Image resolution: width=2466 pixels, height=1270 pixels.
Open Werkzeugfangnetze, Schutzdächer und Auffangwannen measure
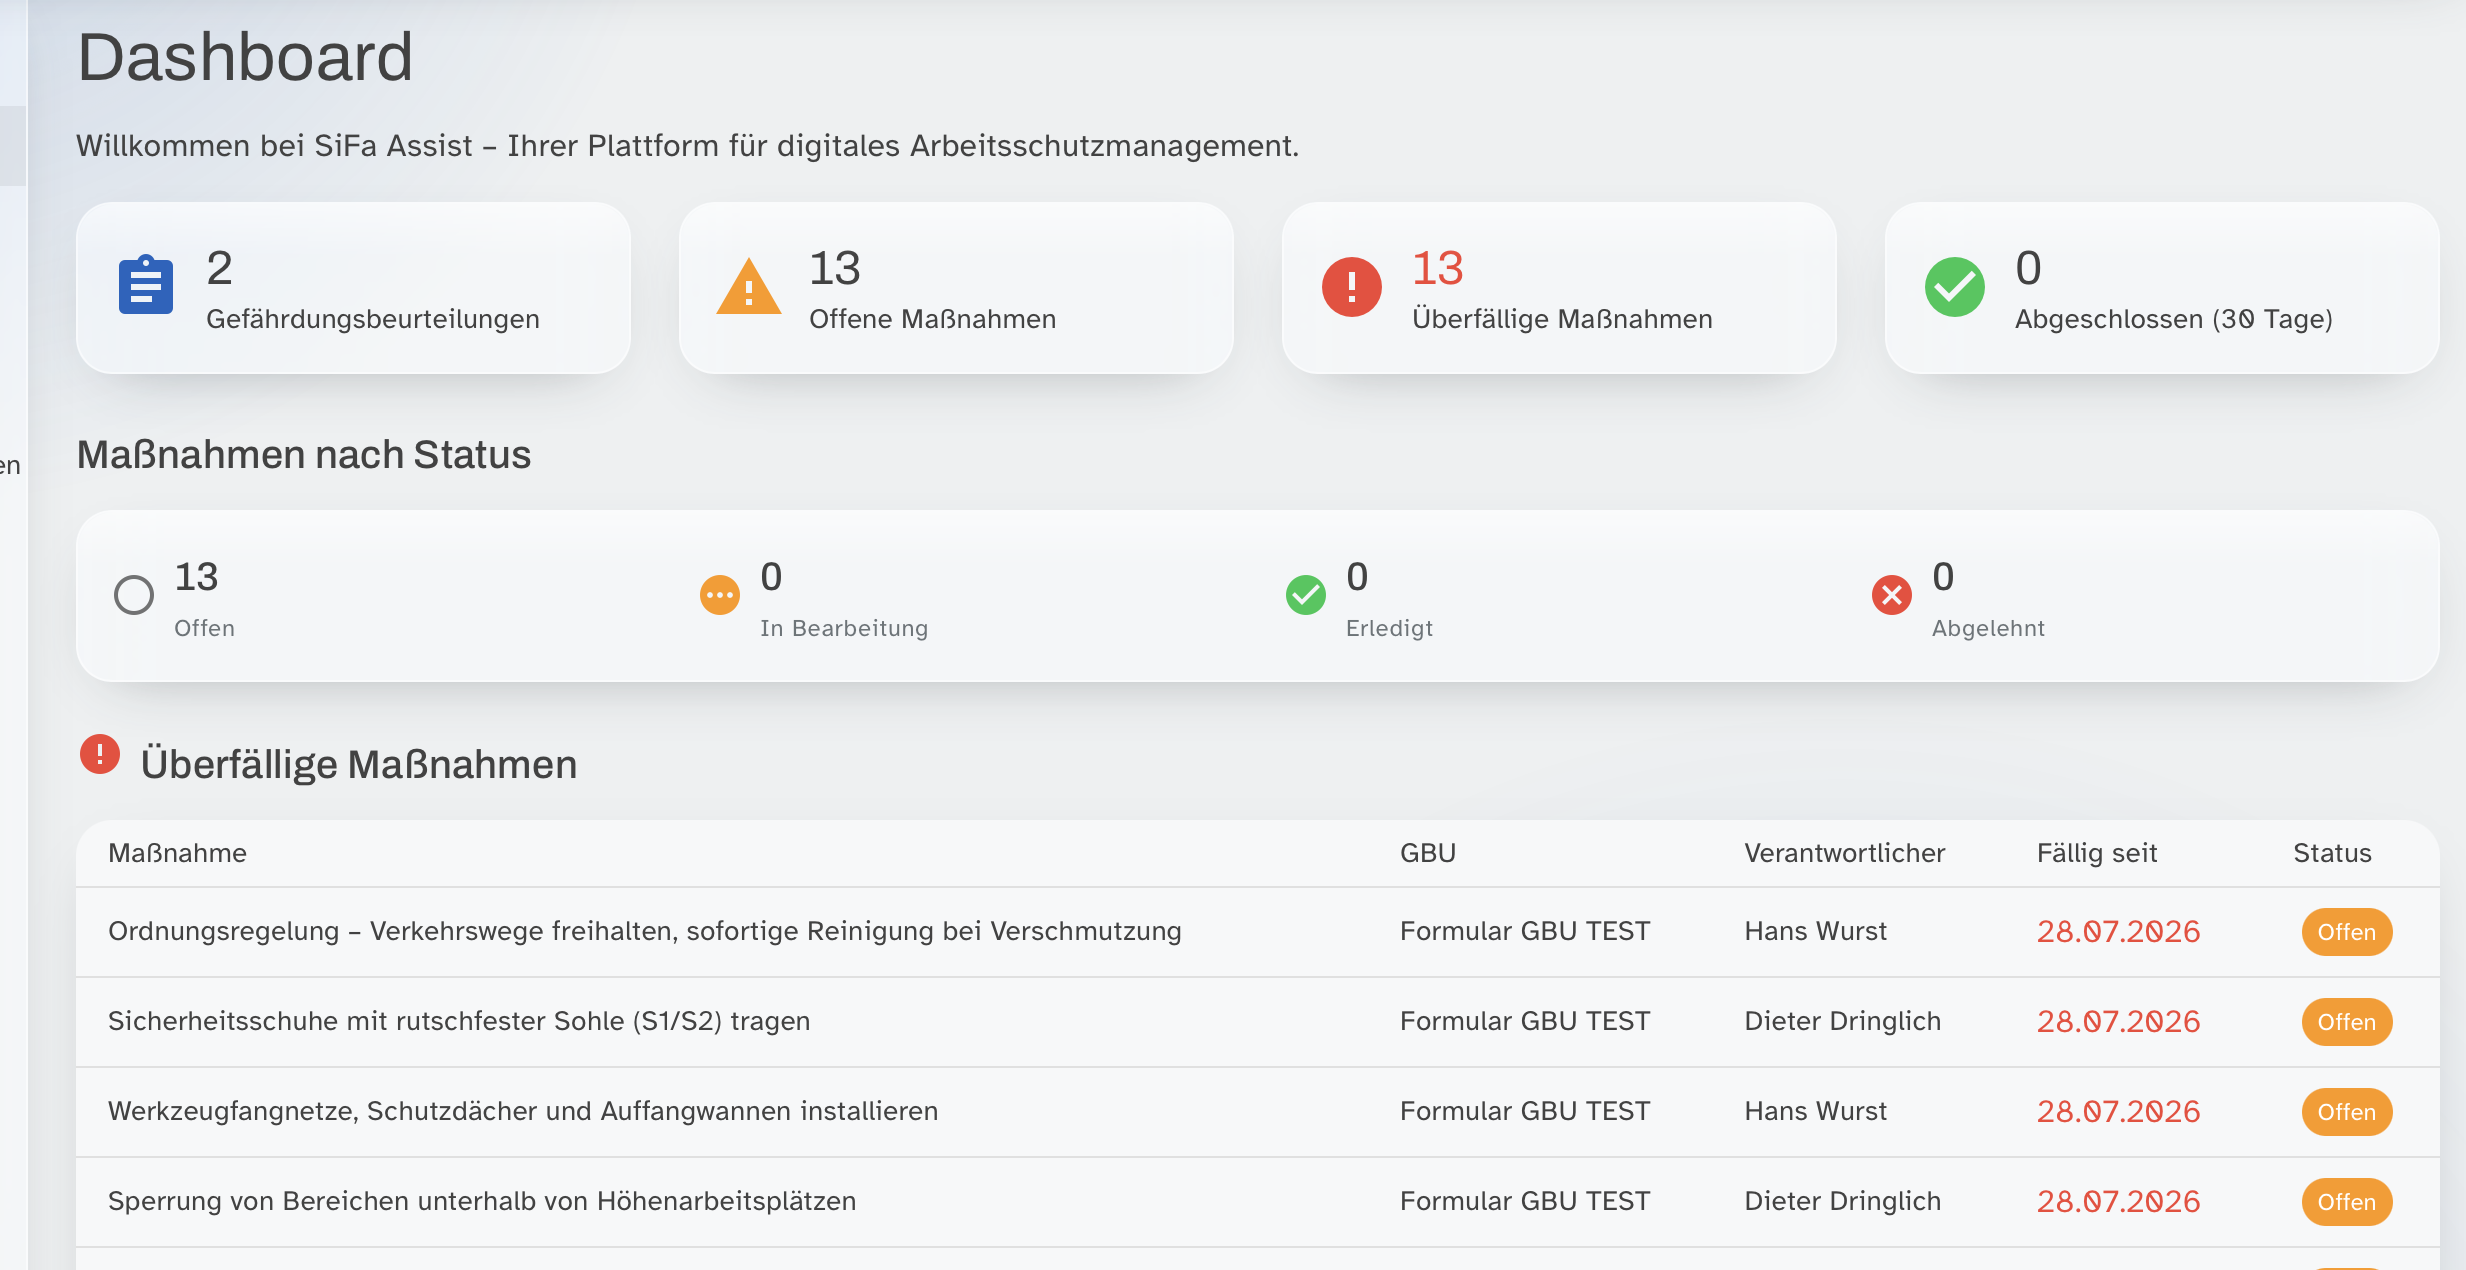(x=523, y=1111)
